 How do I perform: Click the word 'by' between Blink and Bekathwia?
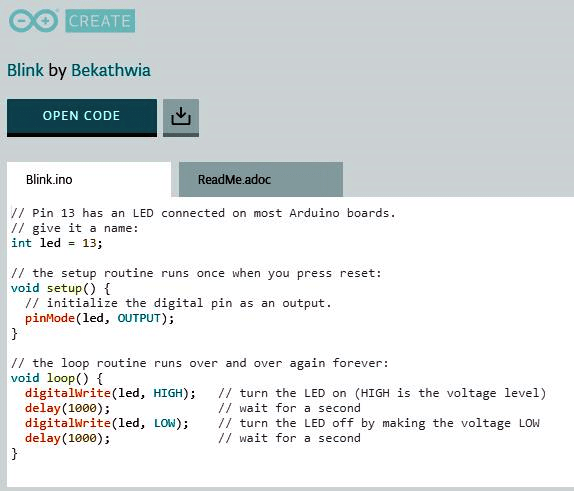pyautogui.click(x=57, y=71)
